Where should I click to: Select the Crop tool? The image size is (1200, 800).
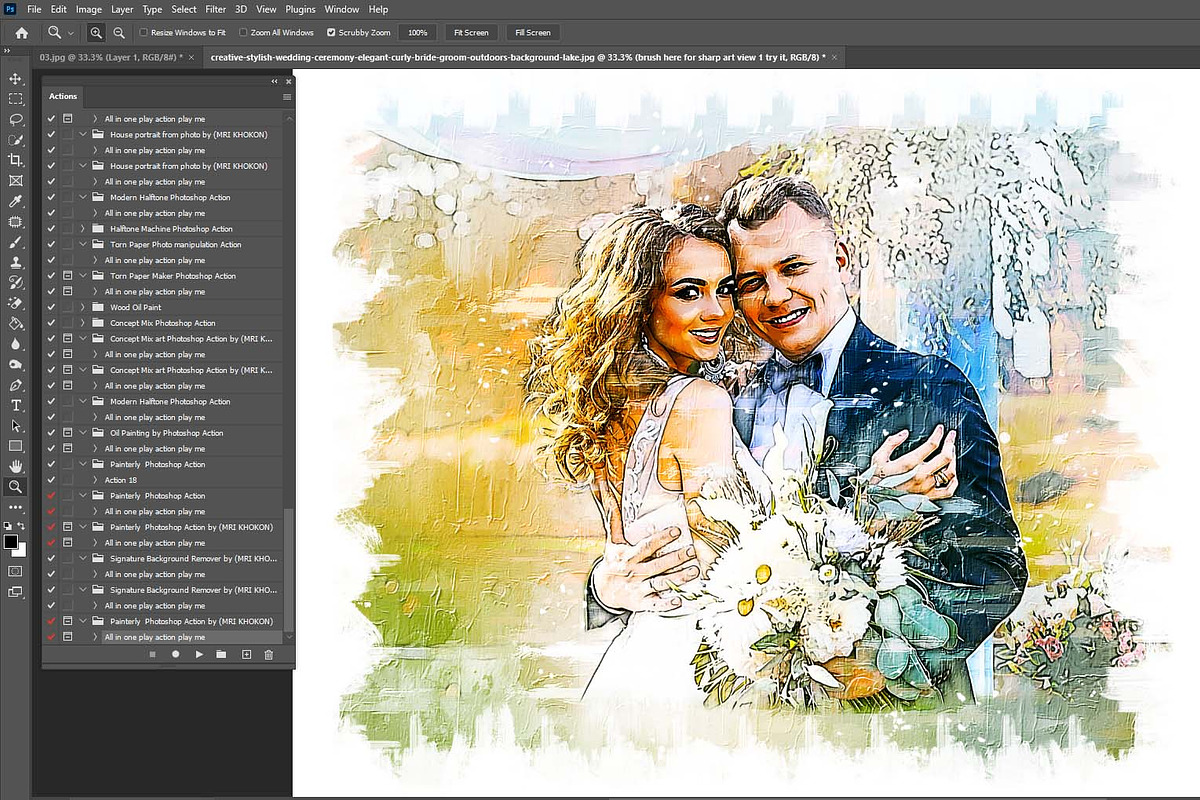point(15,160)
